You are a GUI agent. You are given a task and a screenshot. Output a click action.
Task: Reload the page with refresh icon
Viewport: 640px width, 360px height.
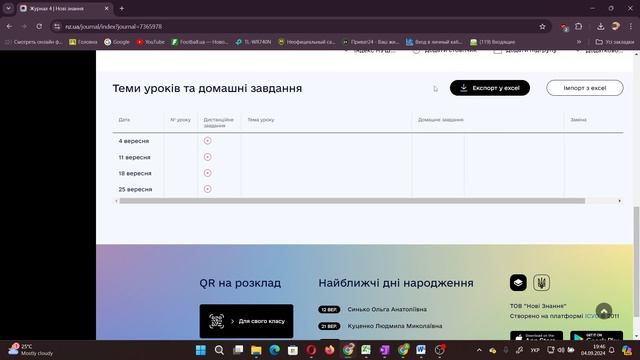point(39,27)
